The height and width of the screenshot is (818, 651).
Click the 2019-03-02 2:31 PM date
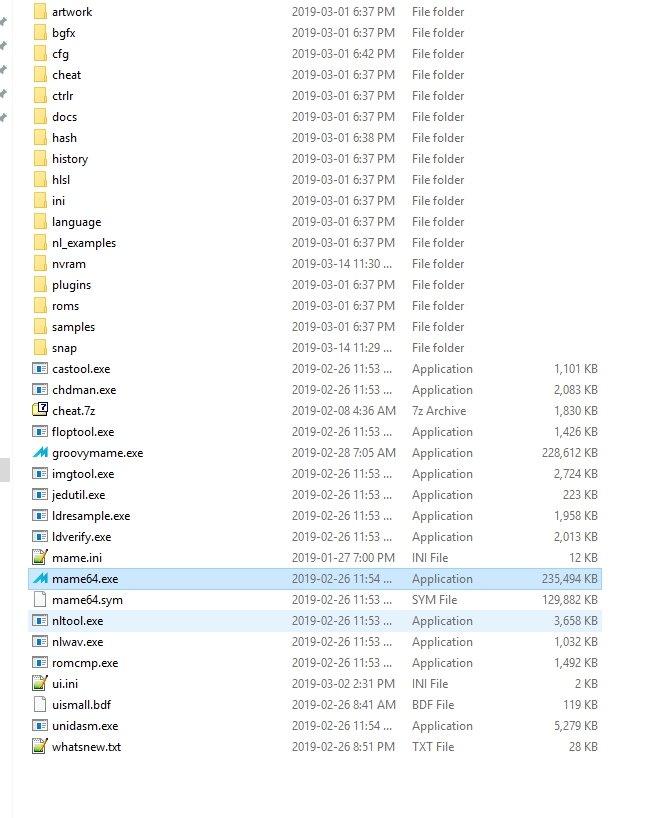(343, 683)
